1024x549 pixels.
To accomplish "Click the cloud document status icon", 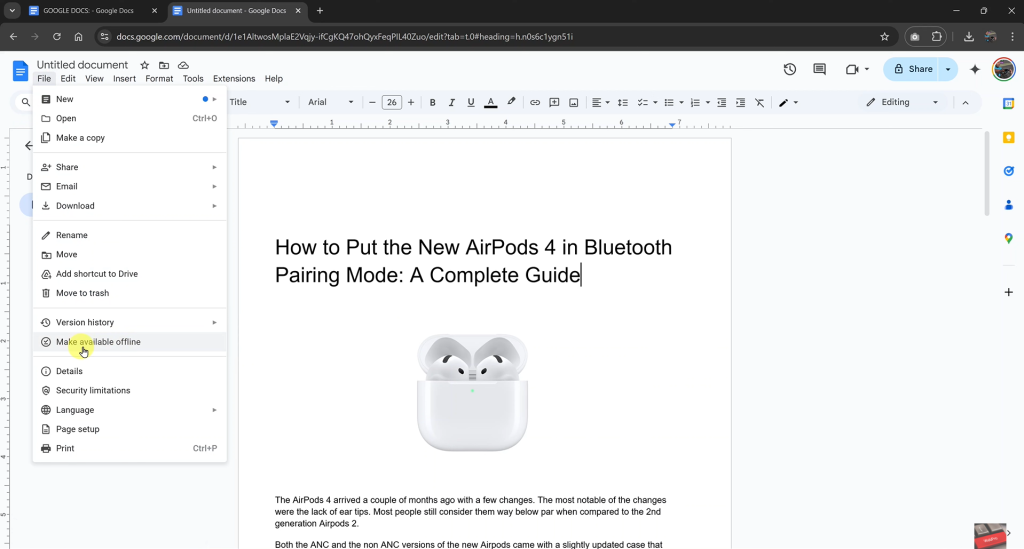I will [x=184, y=65].
